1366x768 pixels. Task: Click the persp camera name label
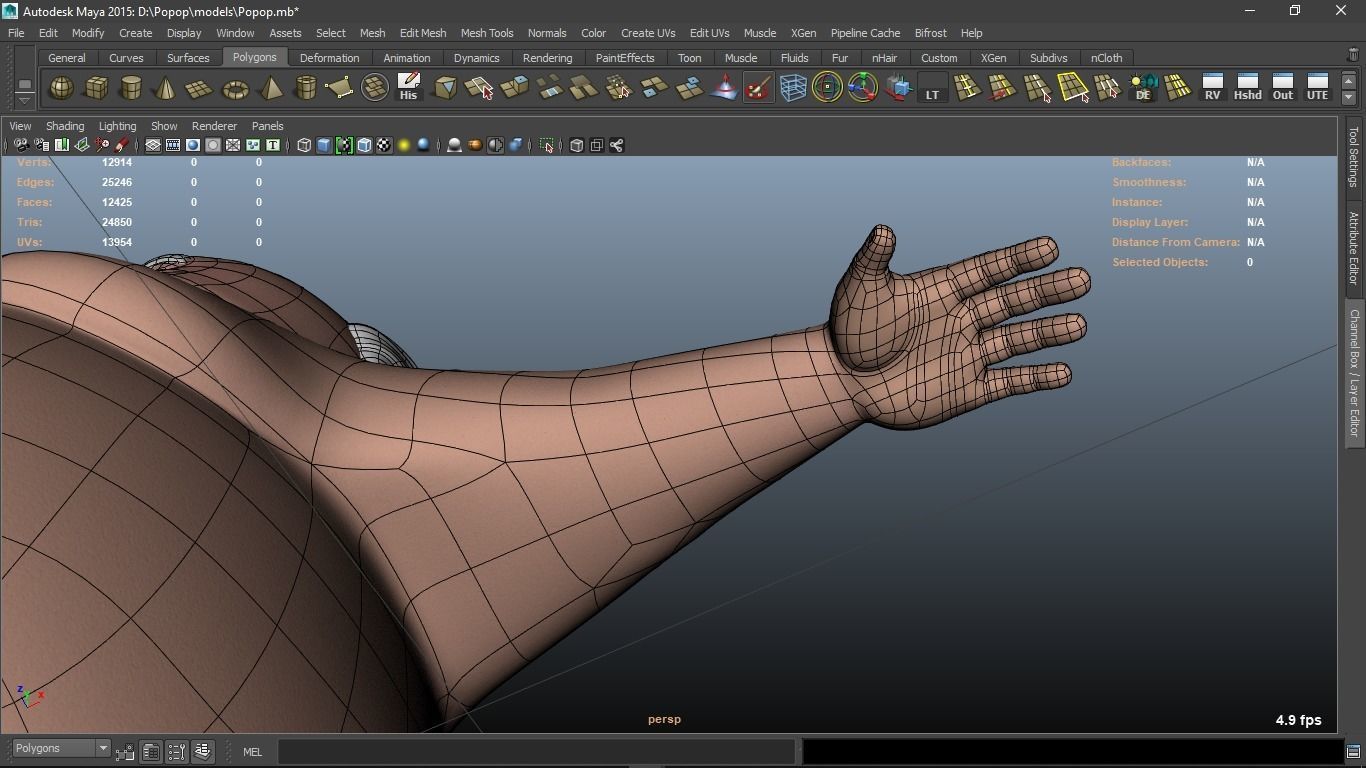(664, 719)
